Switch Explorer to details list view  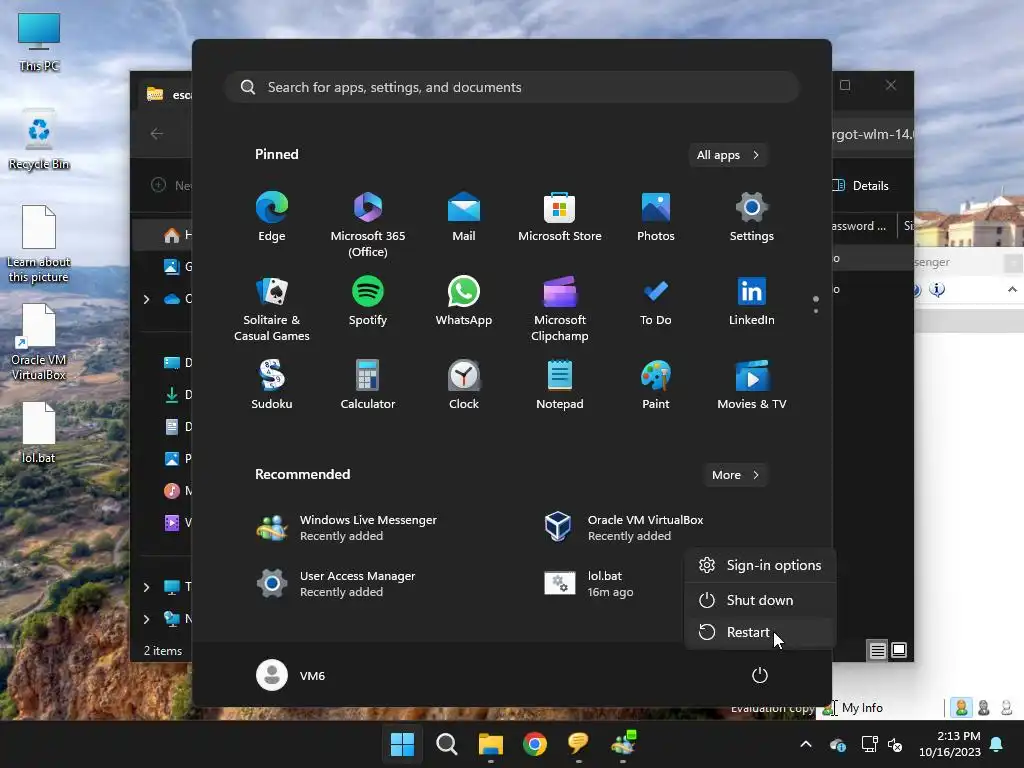coord(877,650)
